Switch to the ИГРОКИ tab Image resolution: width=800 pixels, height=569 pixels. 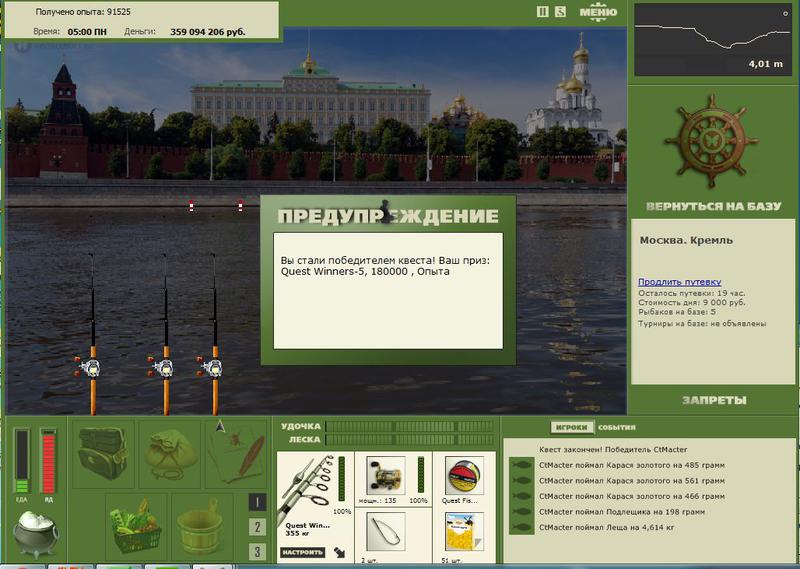click(x=572, y=427)
